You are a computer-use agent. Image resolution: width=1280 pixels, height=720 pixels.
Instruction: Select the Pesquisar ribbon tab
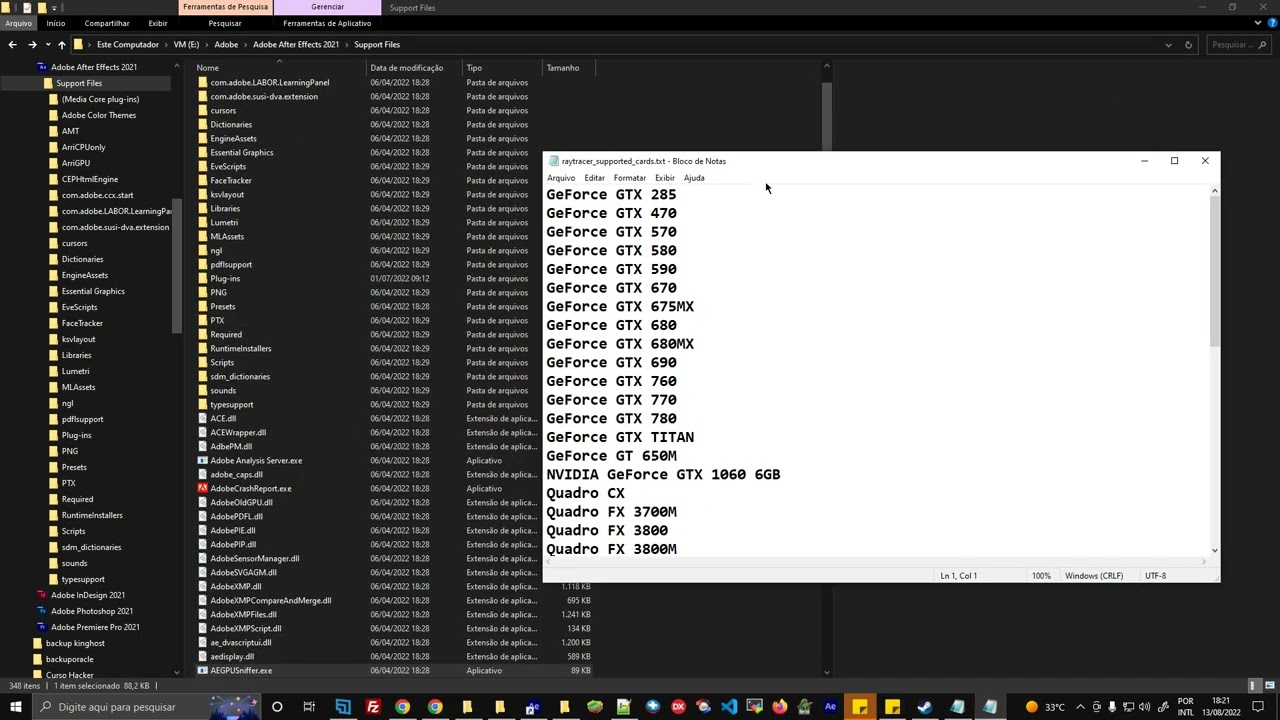pyautogui.click(x=225, y=23)
